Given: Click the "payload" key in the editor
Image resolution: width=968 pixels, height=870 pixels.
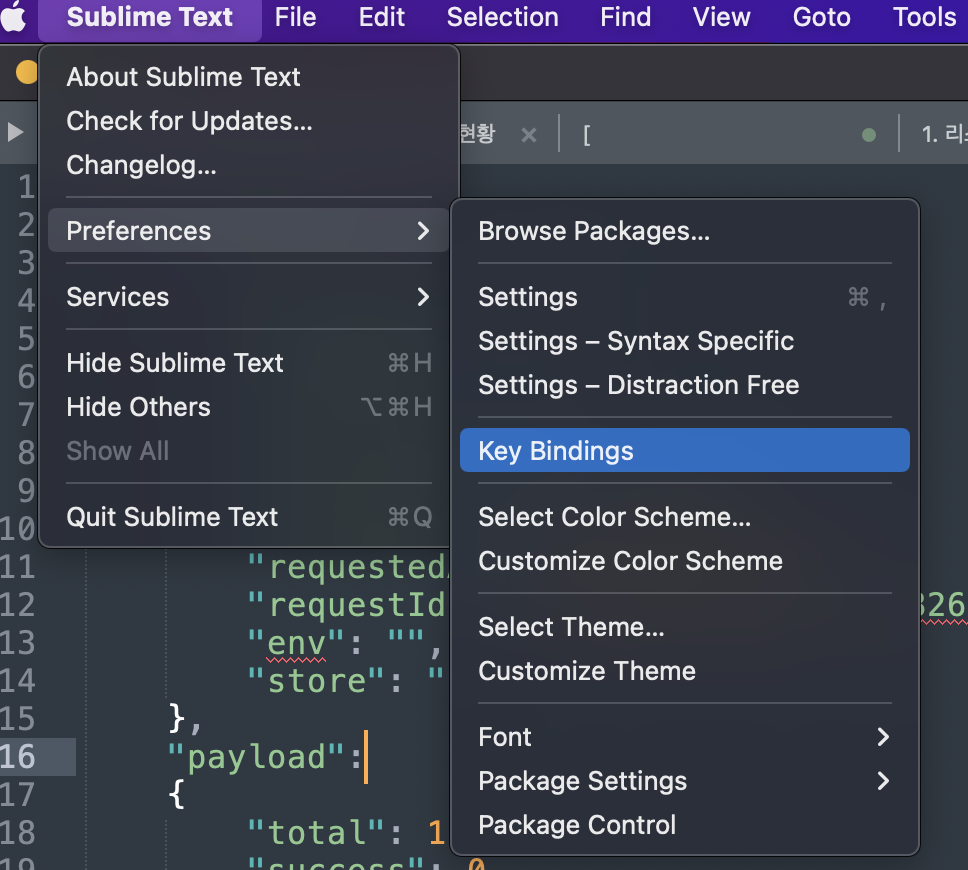Looking at the screenshot, I should click(256, 756).
